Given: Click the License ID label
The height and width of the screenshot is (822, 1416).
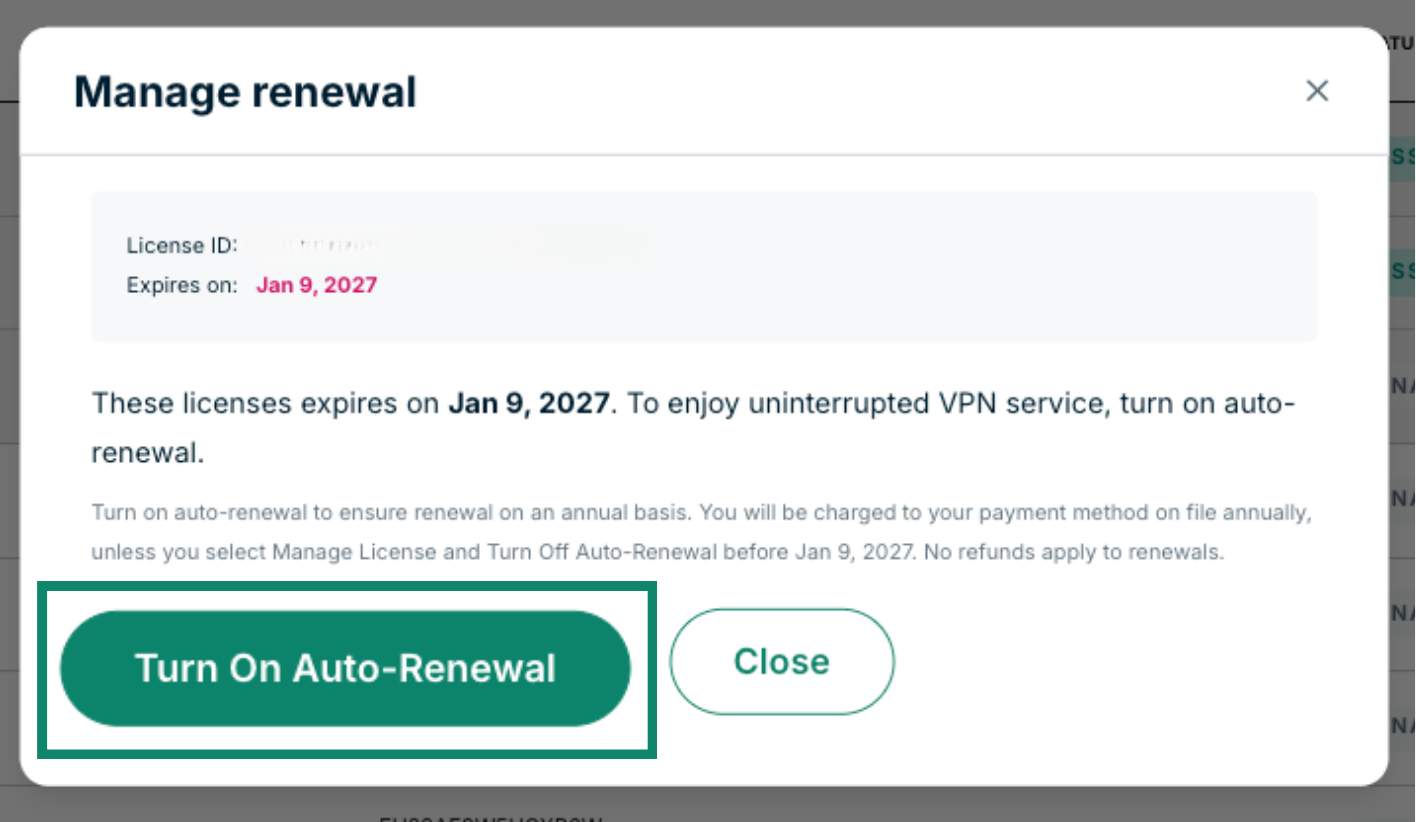Looking at the screenshot, I should click(181, 245).
